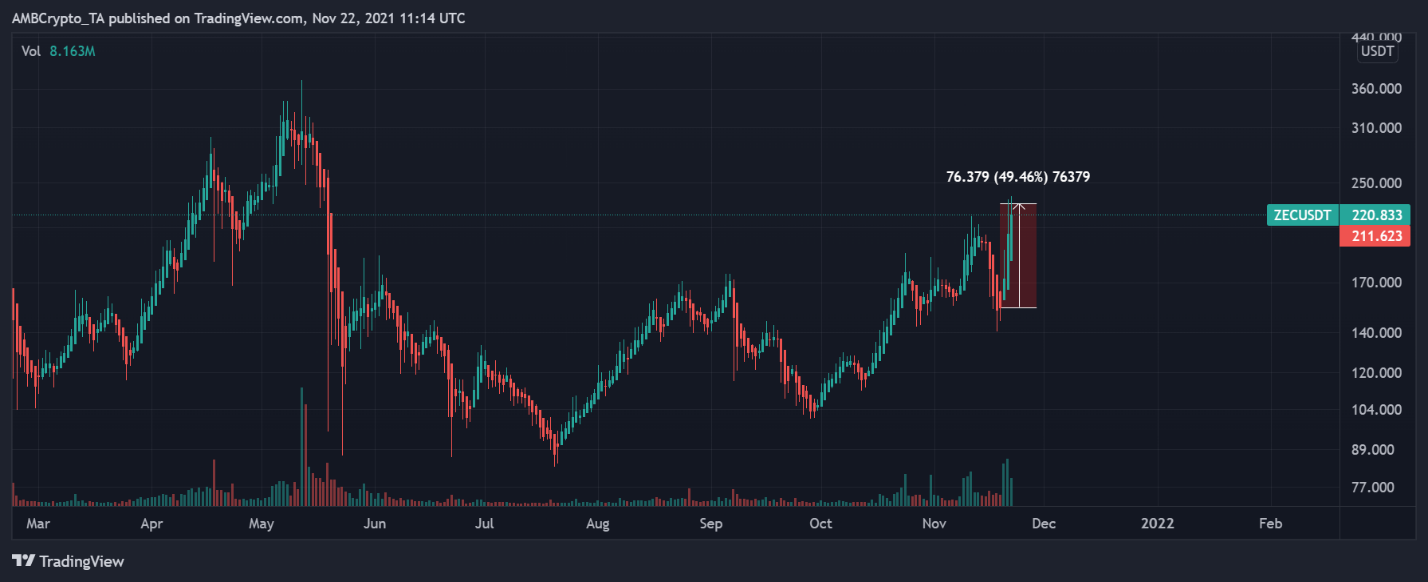Screen dimensions: 1428x582
Task: Select the red 211.623 price label
Action: pos(1377,236)
